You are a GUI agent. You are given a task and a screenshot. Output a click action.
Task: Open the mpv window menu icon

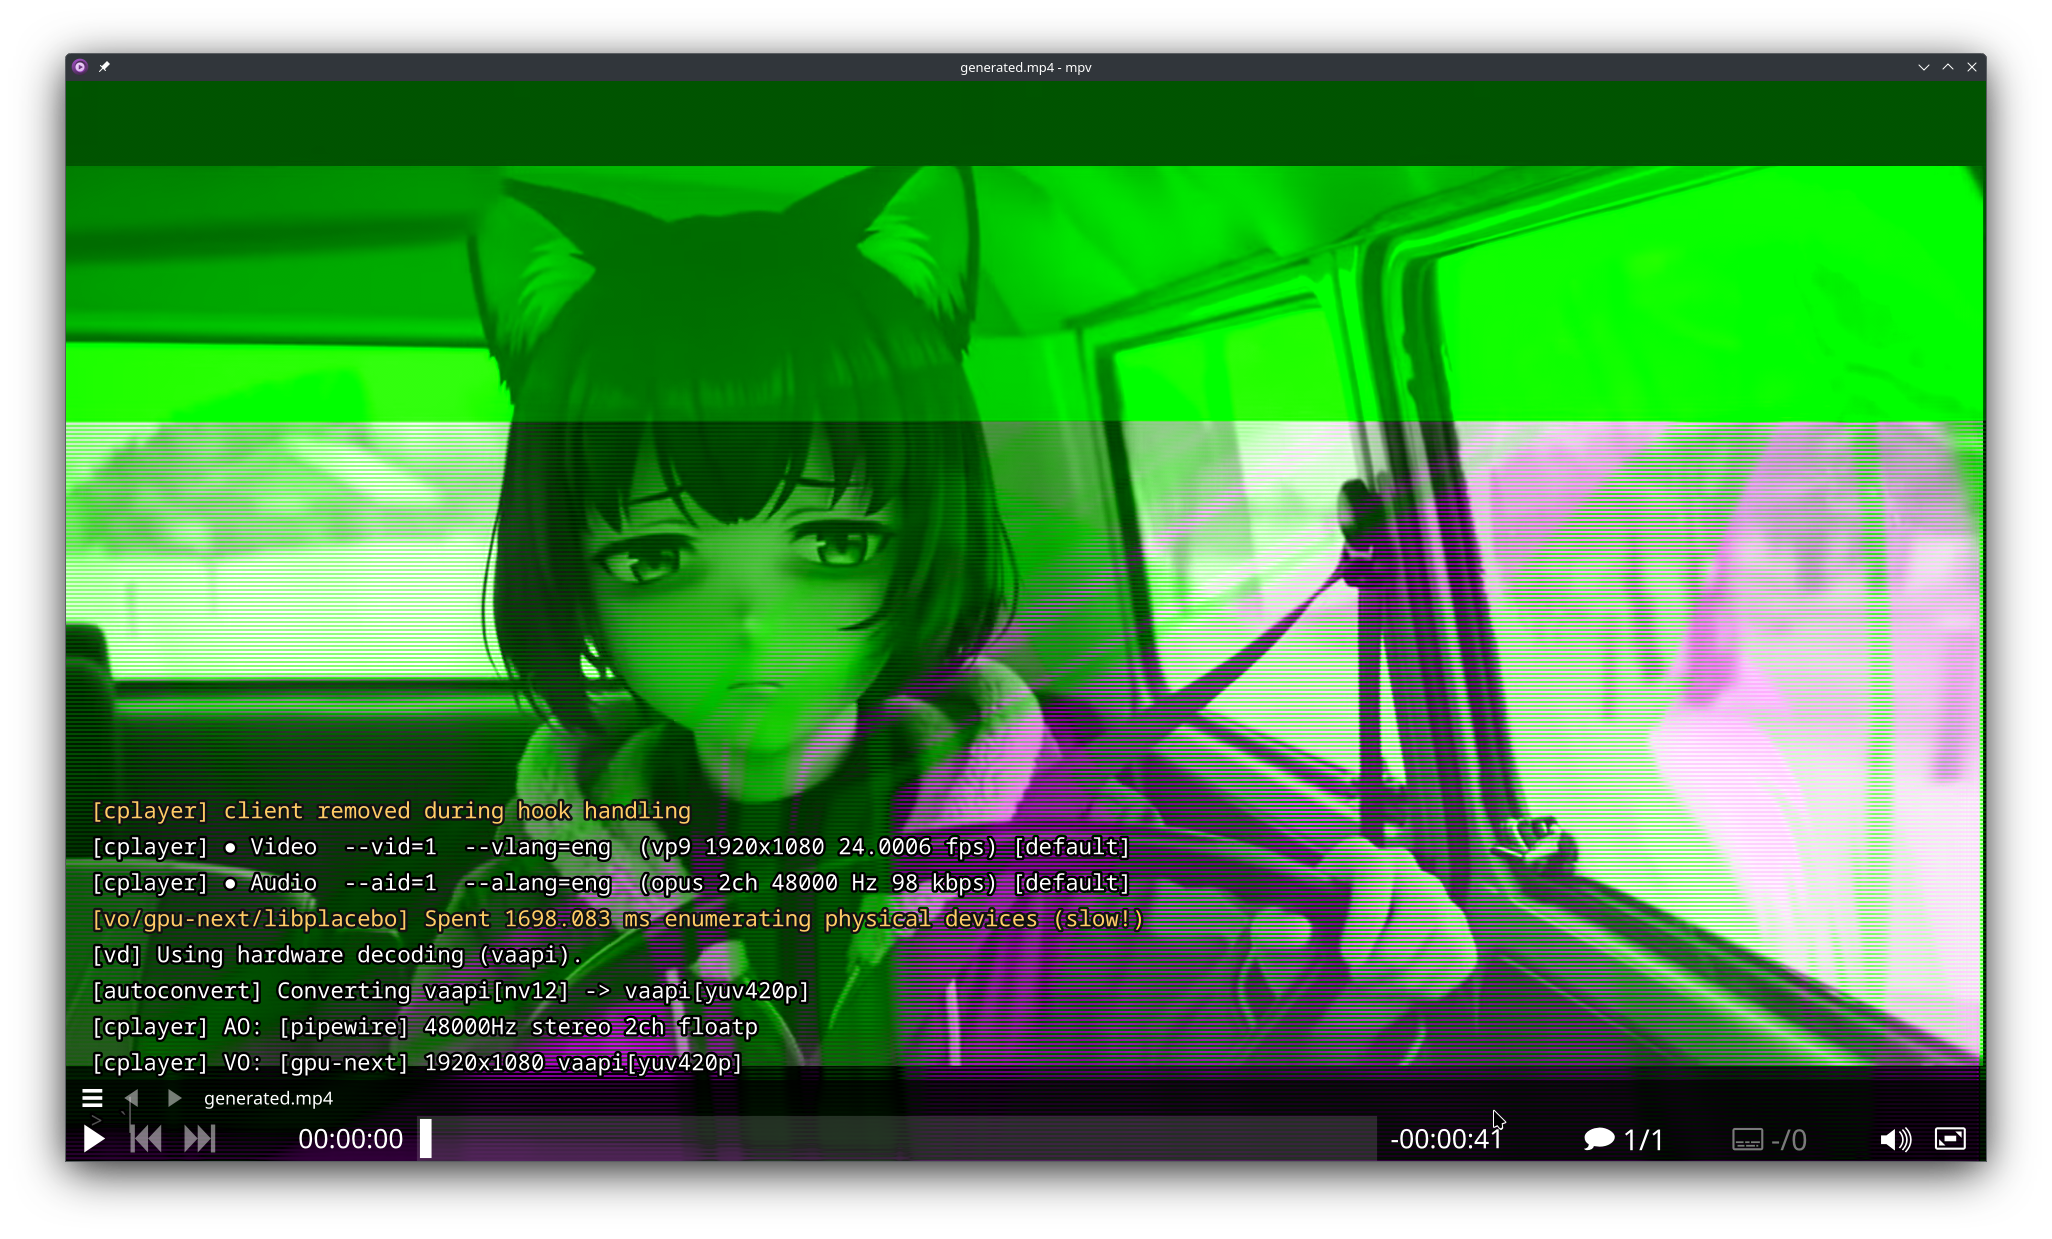80,67
